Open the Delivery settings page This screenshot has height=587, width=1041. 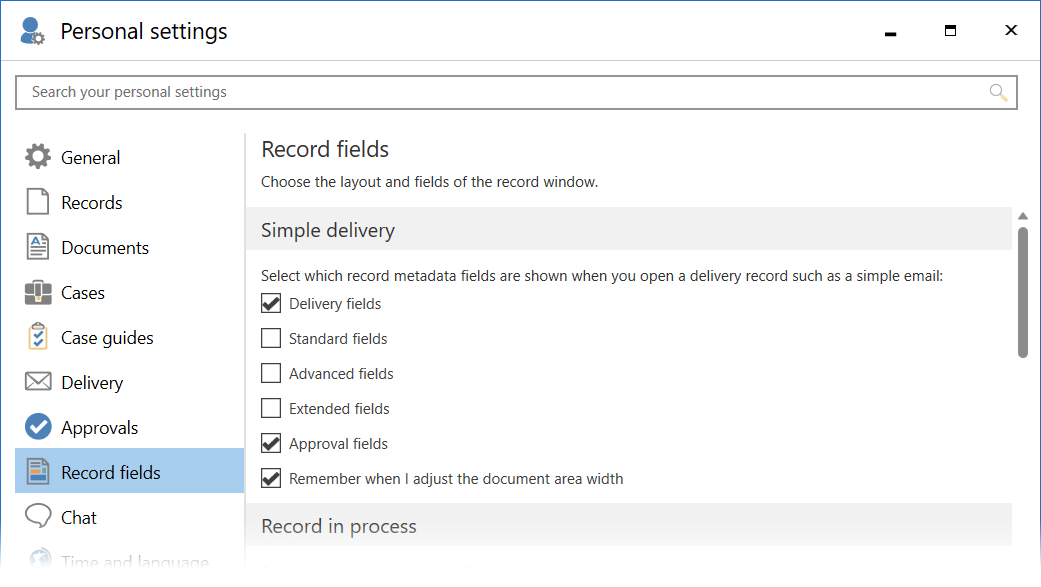click(129, 382)
